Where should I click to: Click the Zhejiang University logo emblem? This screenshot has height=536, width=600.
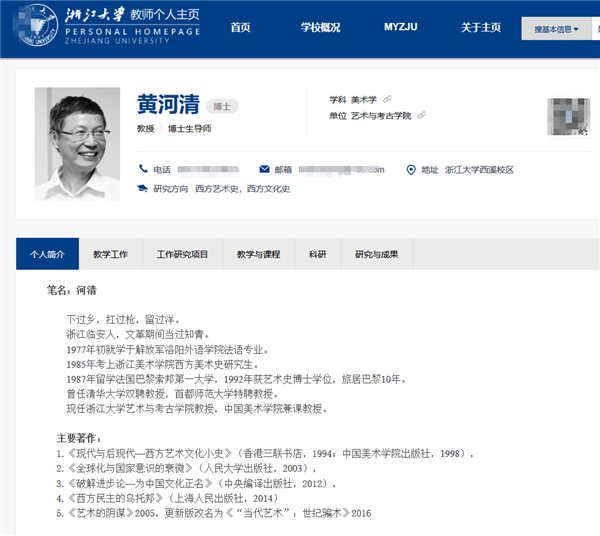point(37,25)
